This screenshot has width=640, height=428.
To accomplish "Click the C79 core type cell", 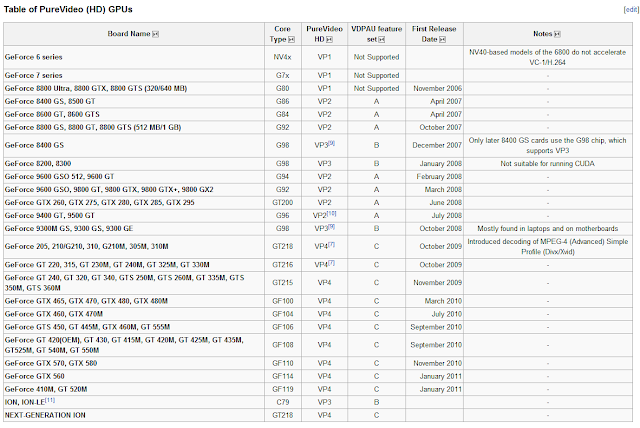I will [282, 402].
